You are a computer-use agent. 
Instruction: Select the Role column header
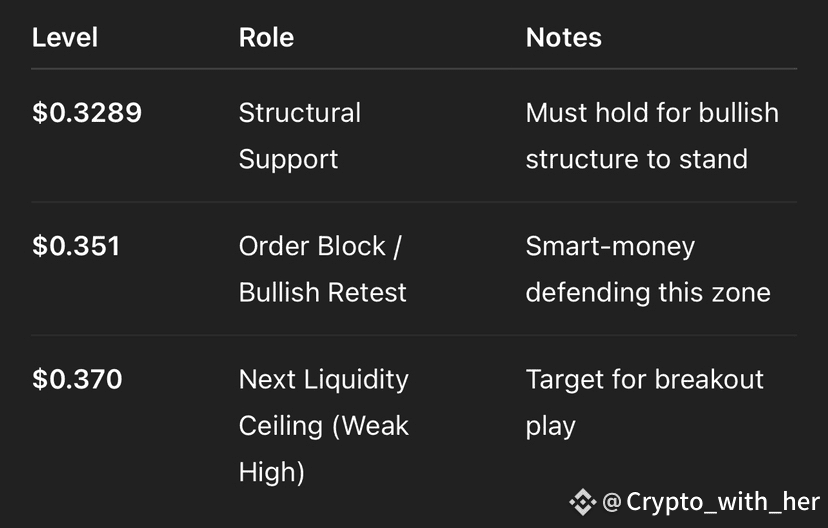pos(266,37)
